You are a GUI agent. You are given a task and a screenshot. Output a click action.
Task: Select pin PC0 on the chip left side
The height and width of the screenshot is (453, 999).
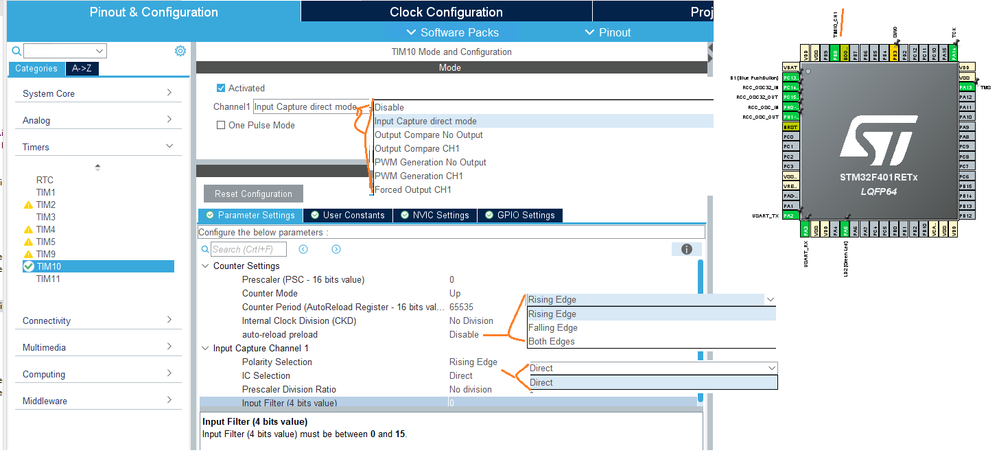point(791,137)
